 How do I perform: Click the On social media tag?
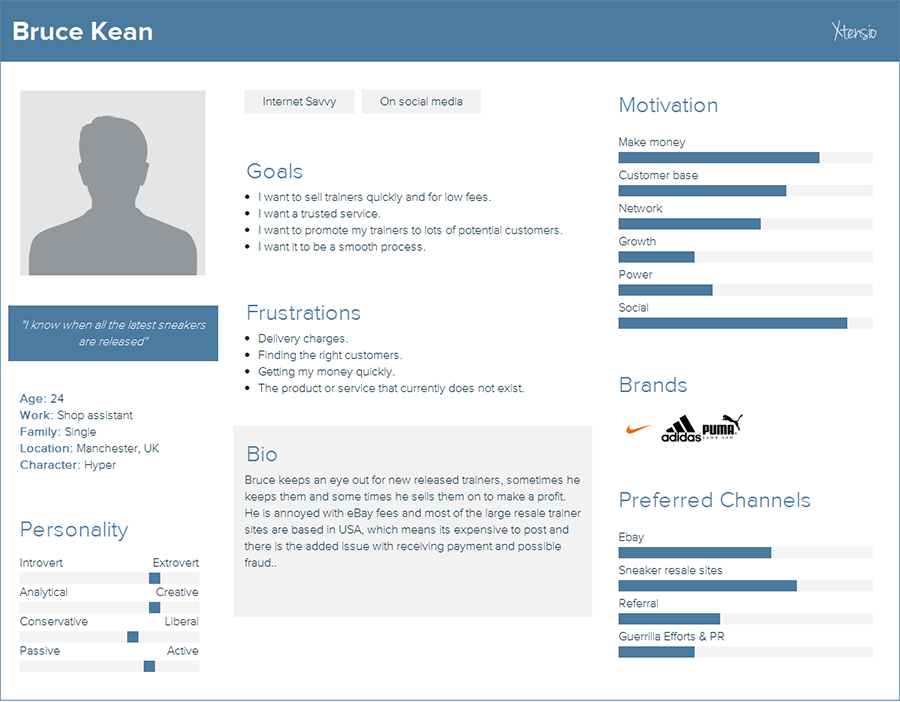tap(421, 102)
